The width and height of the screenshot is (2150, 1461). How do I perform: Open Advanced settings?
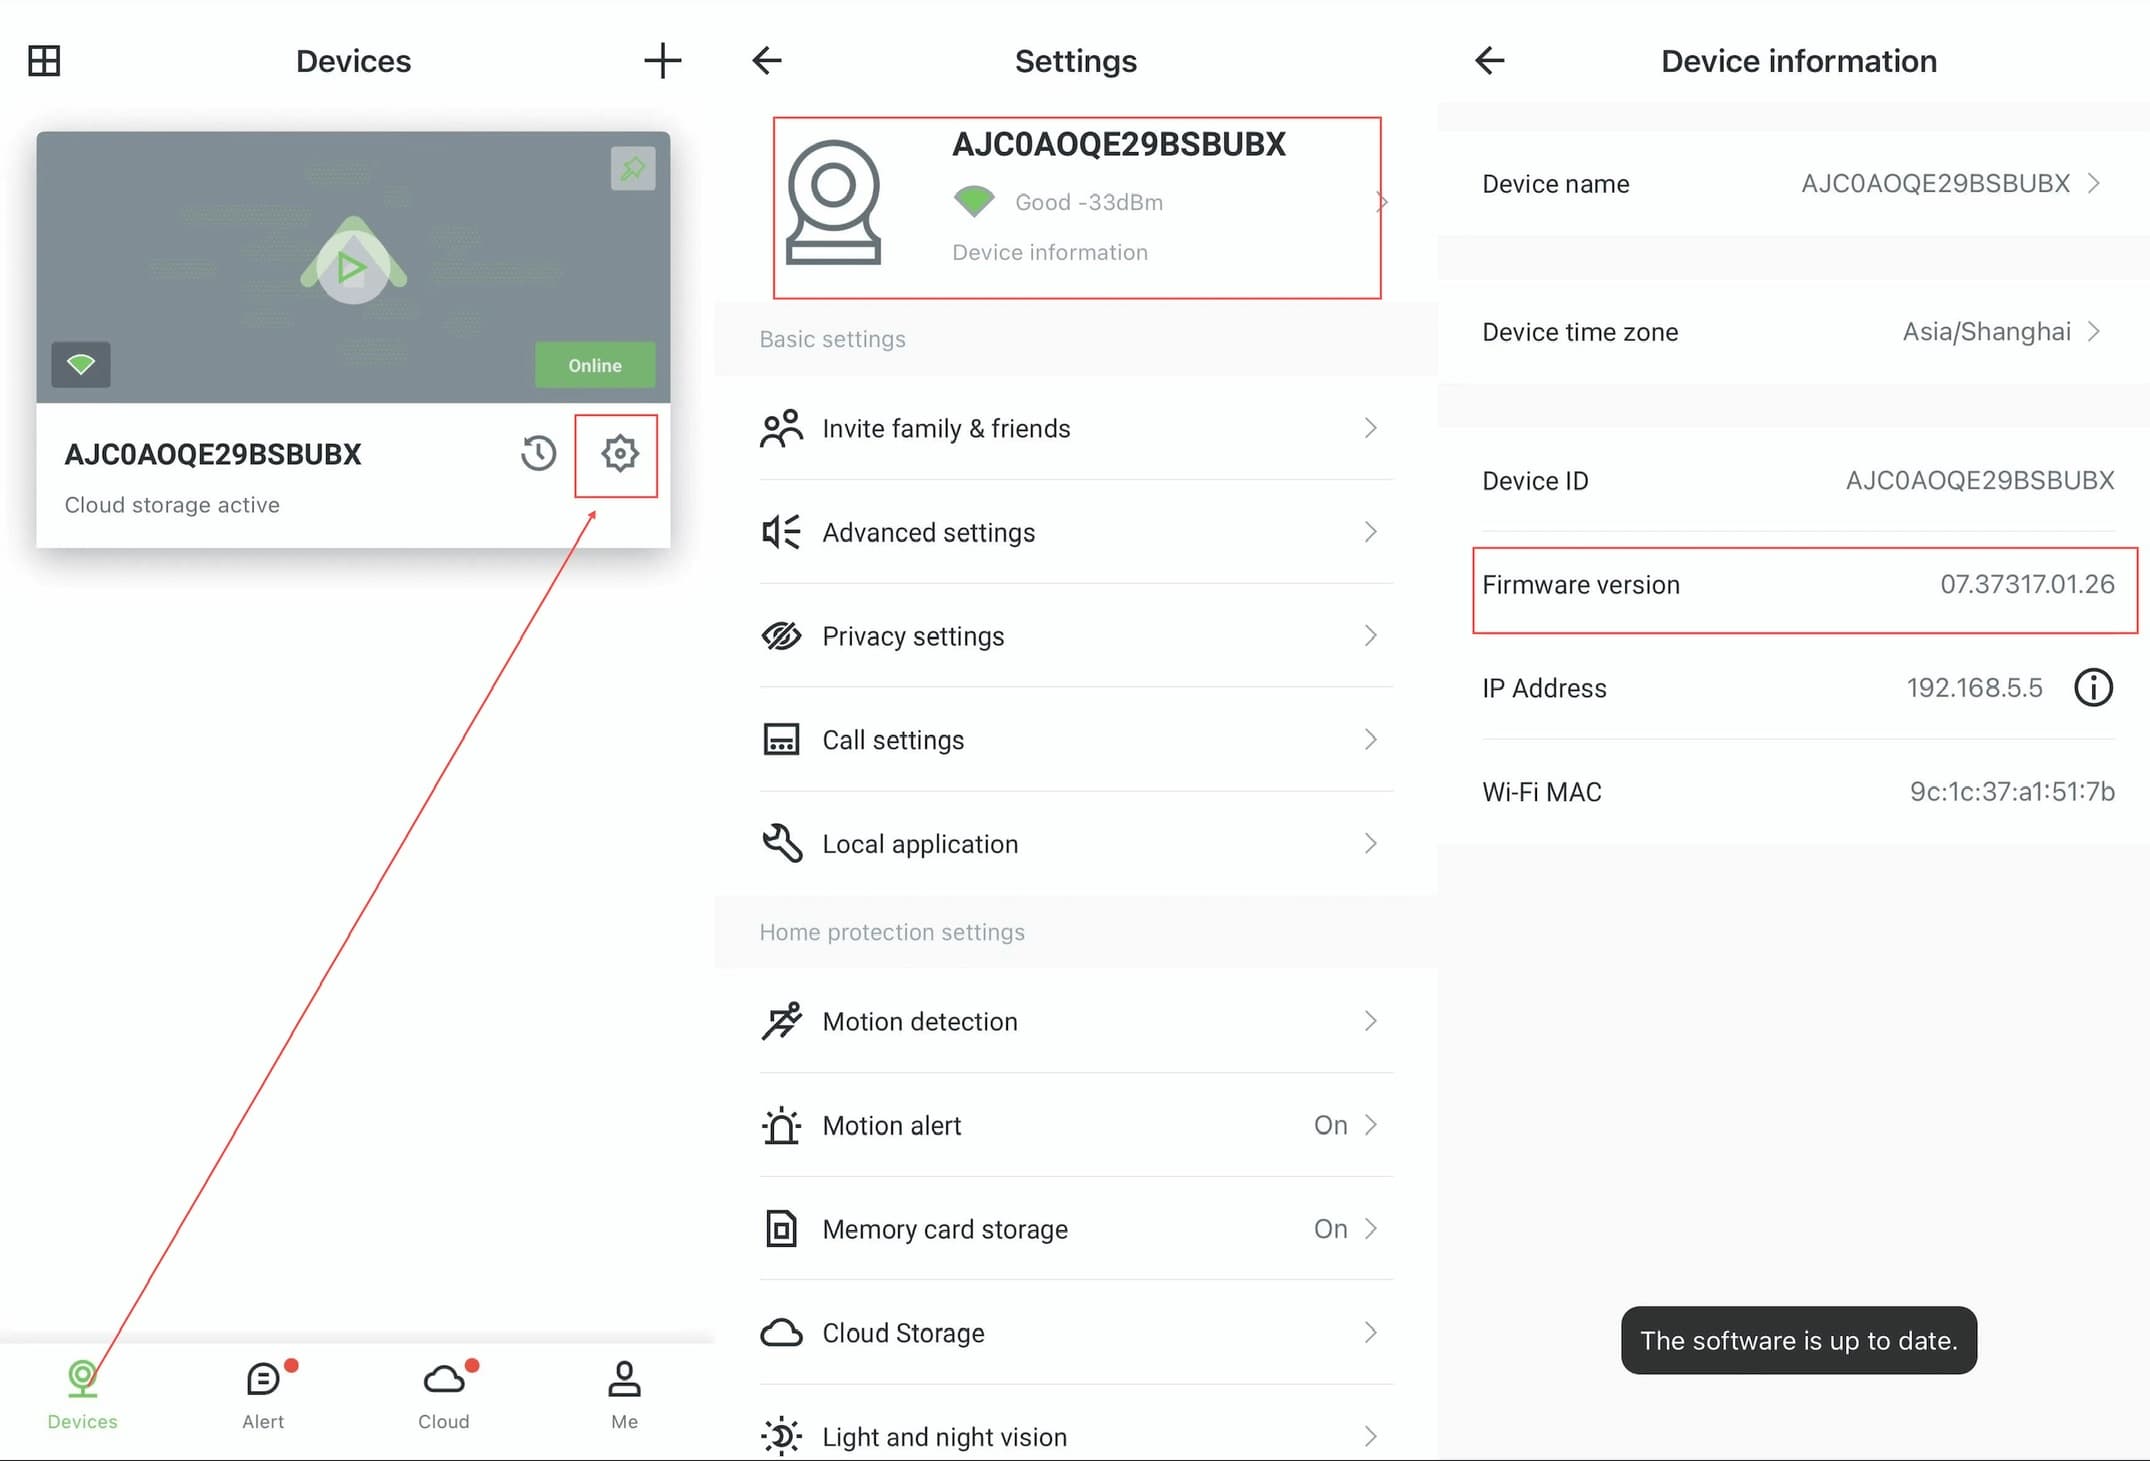pos(1077,532)
